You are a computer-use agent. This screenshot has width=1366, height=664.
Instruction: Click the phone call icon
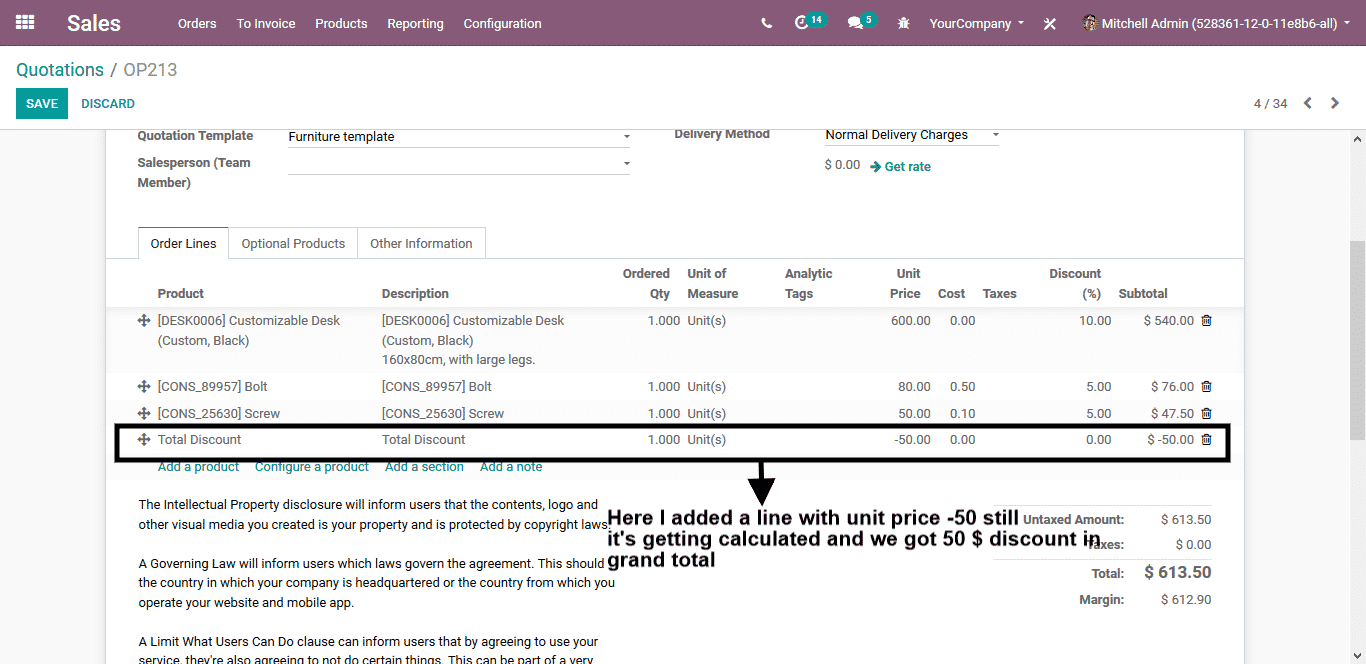(x=766, y=23)
